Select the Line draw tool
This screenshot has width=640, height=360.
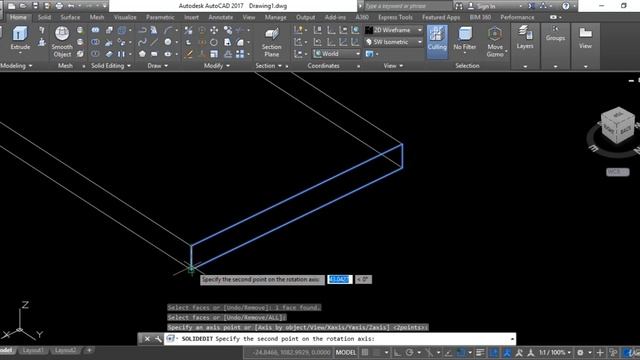click(x=154, y=42)
